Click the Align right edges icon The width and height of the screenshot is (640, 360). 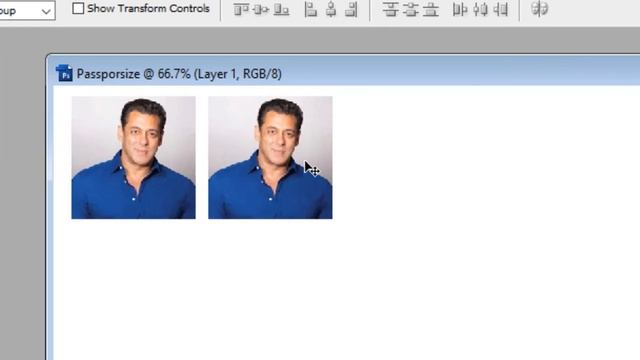(351, 9)
